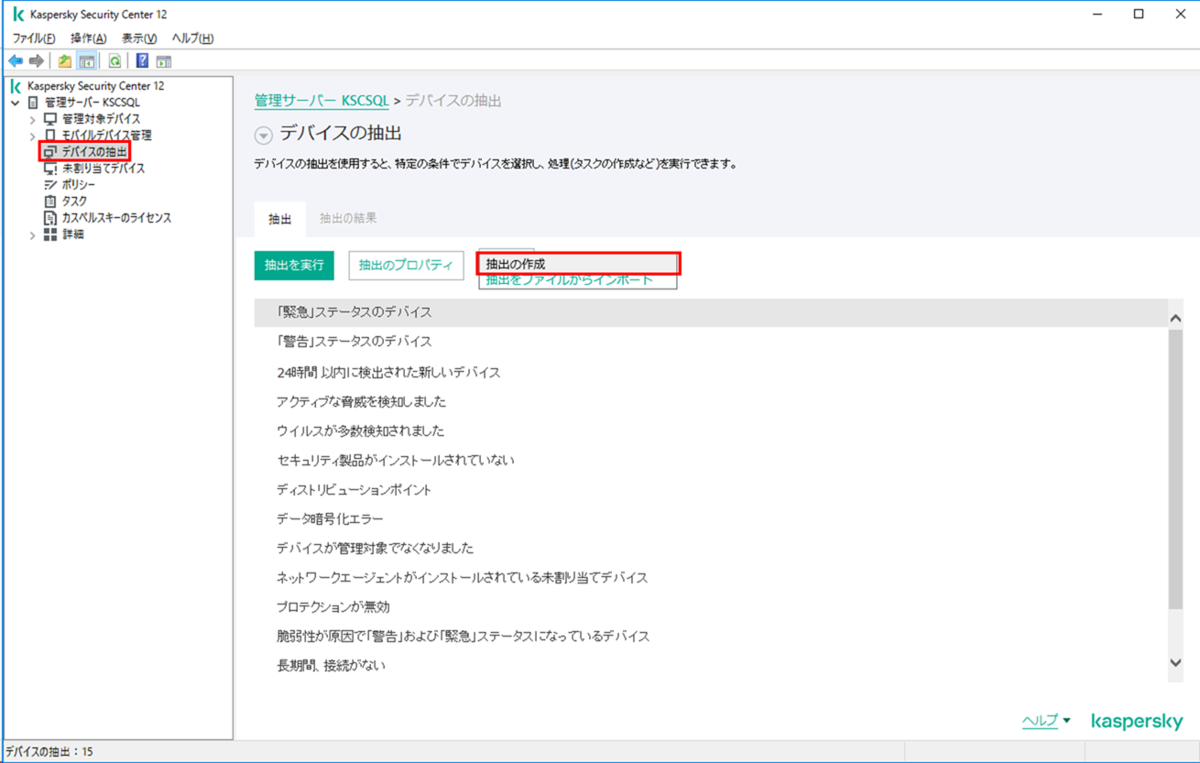Select モバイルデバイス管理 in the tree
Viewport: 1200px width, 763px height.
pyautogui.click(x=106, y=134)
